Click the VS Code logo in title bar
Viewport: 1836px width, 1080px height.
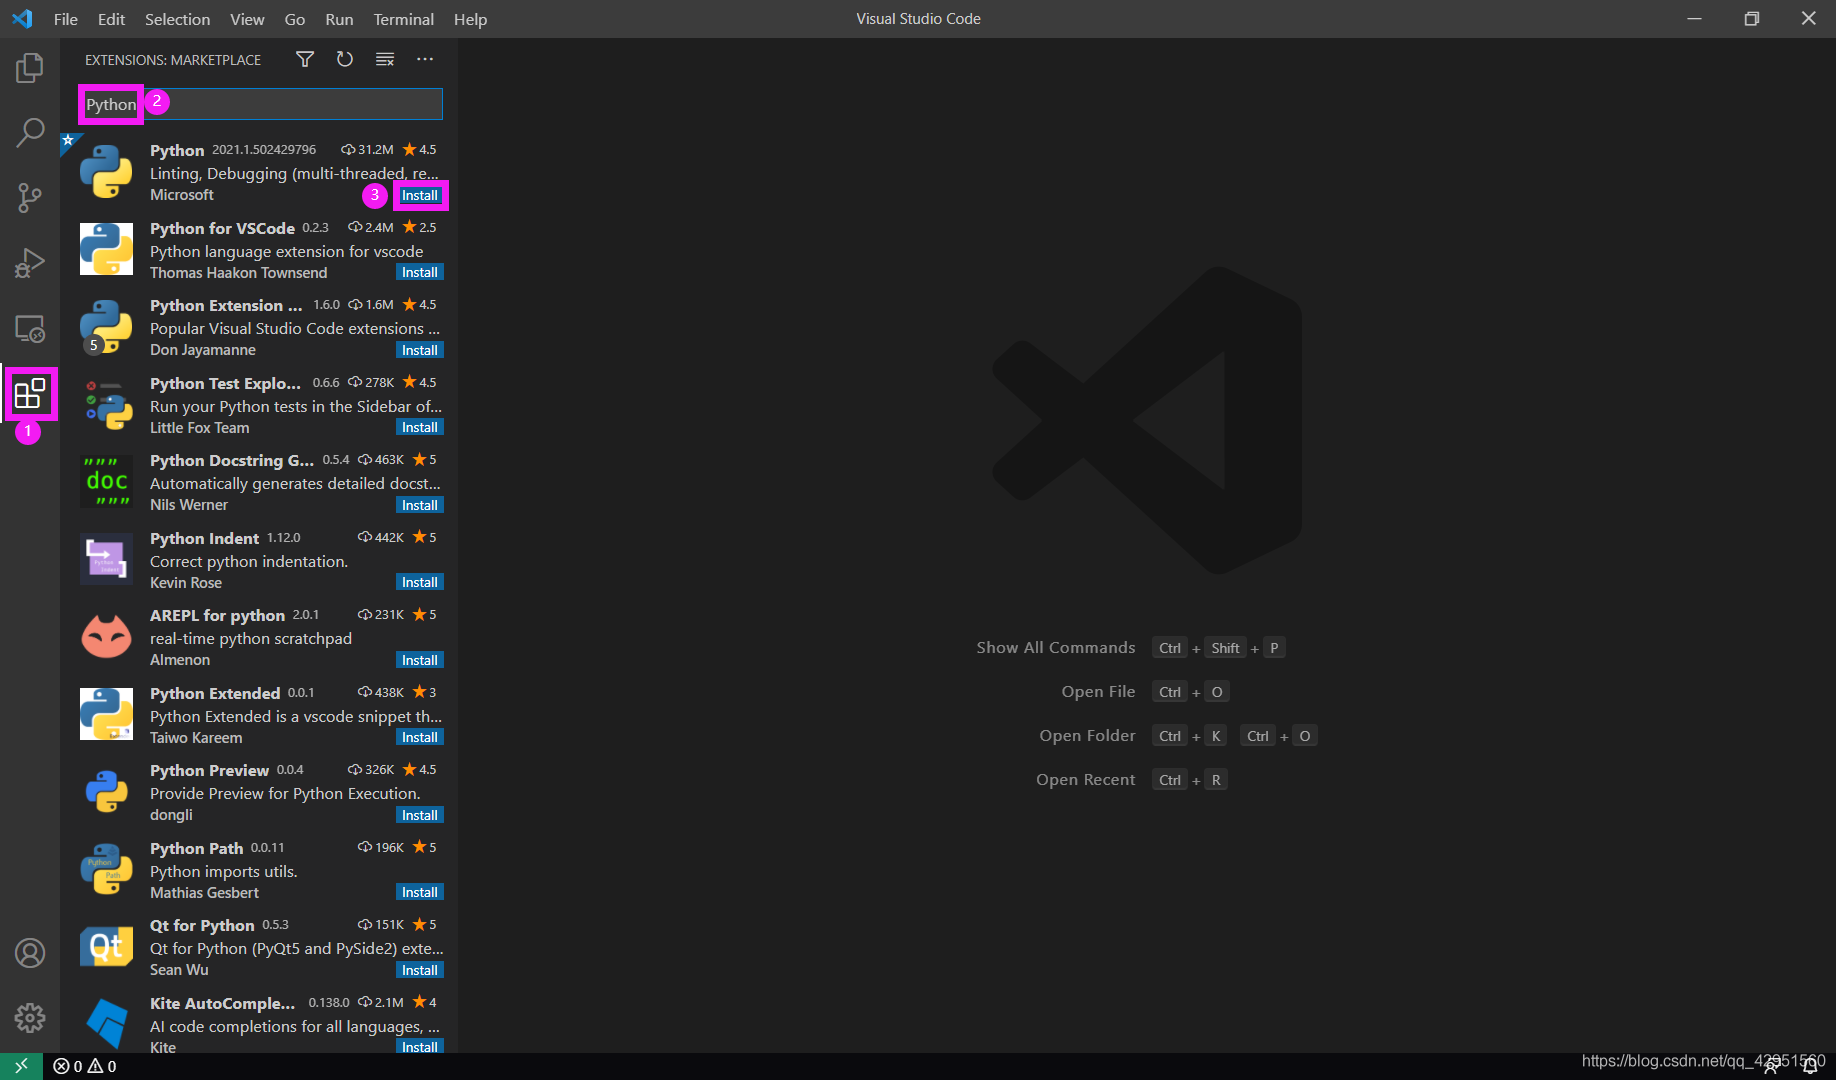click(22, 19)
